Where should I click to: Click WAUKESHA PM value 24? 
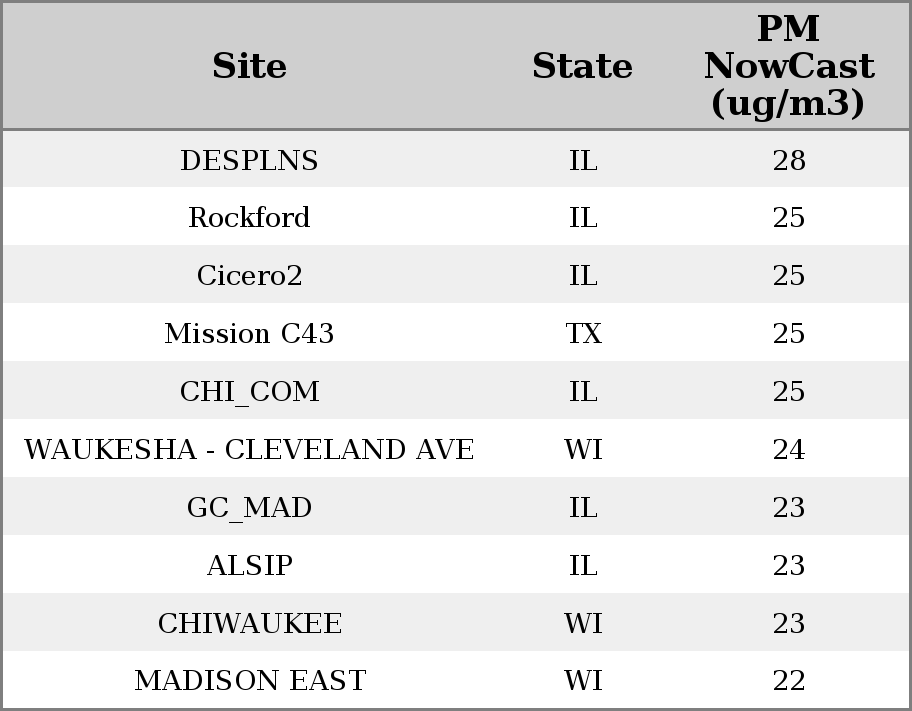point(788,450)
